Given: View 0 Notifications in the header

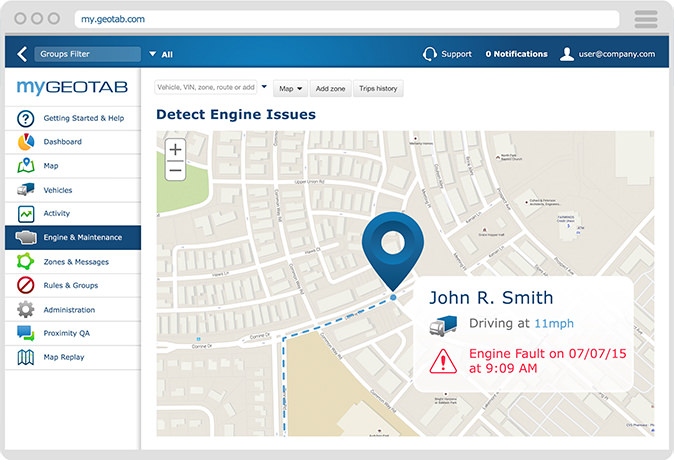Looking at the screenshot, I should 517,54.
